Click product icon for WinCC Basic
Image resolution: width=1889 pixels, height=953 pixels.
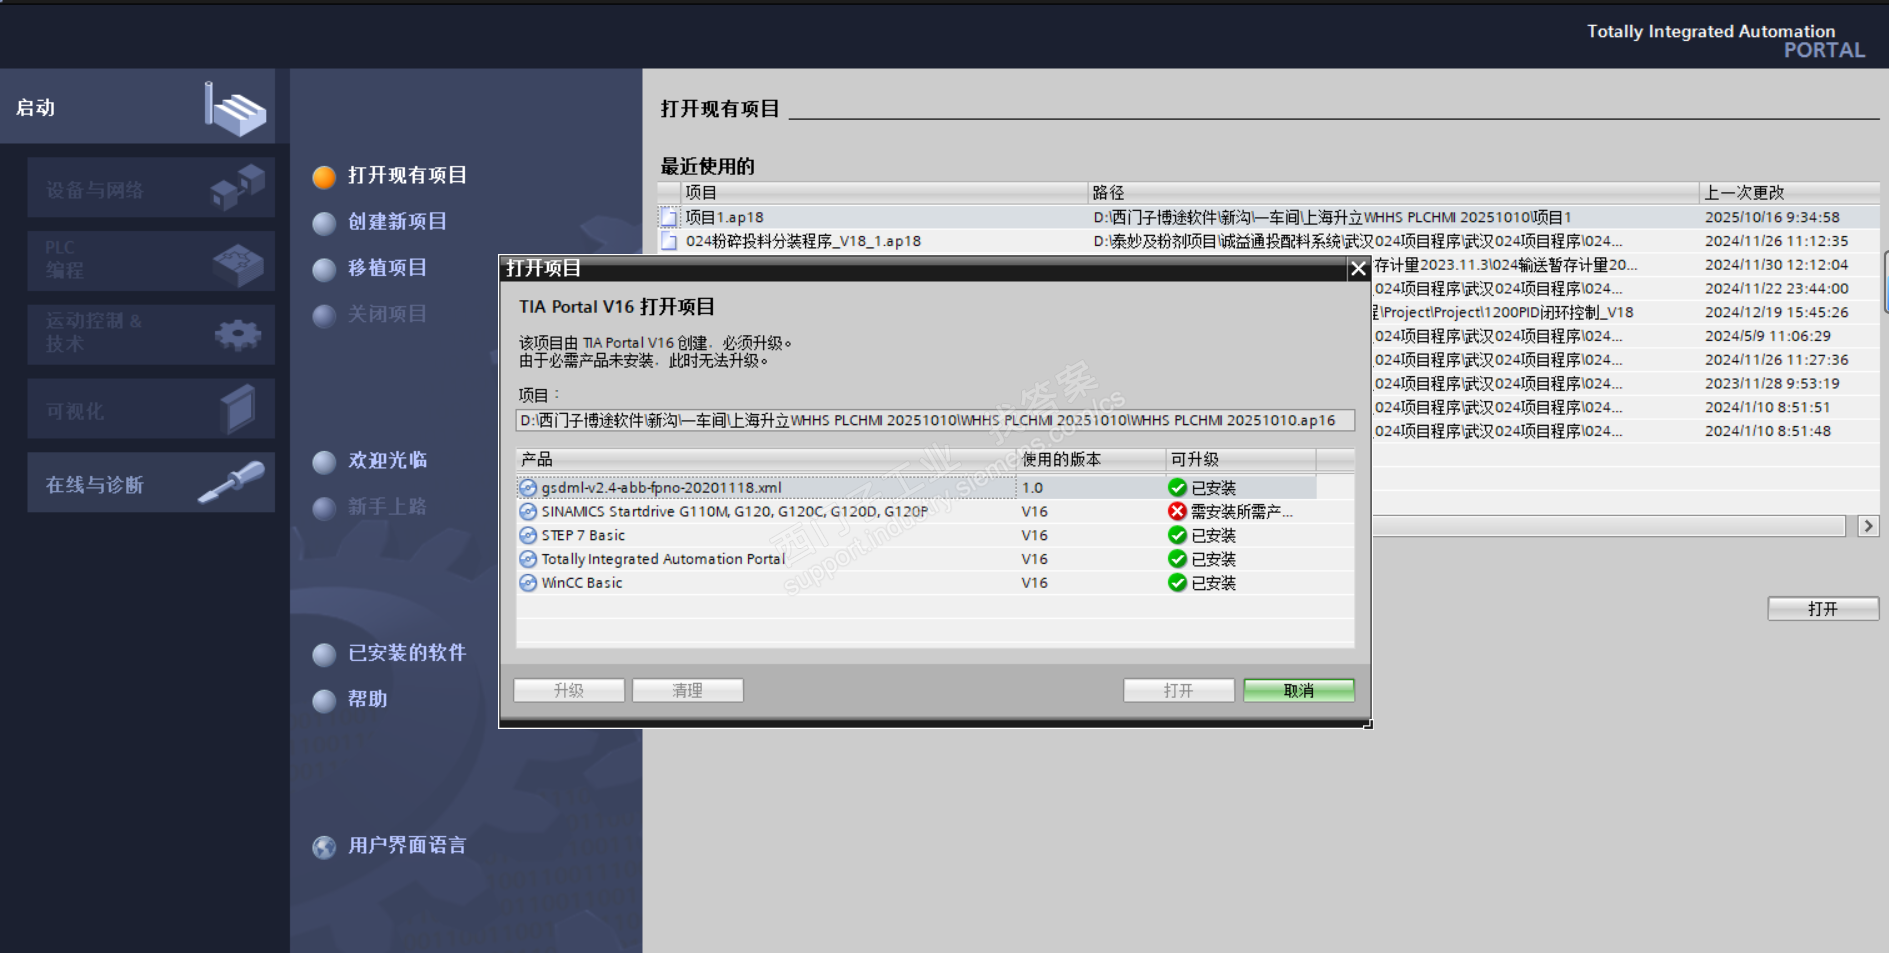[x=528, y=583]
